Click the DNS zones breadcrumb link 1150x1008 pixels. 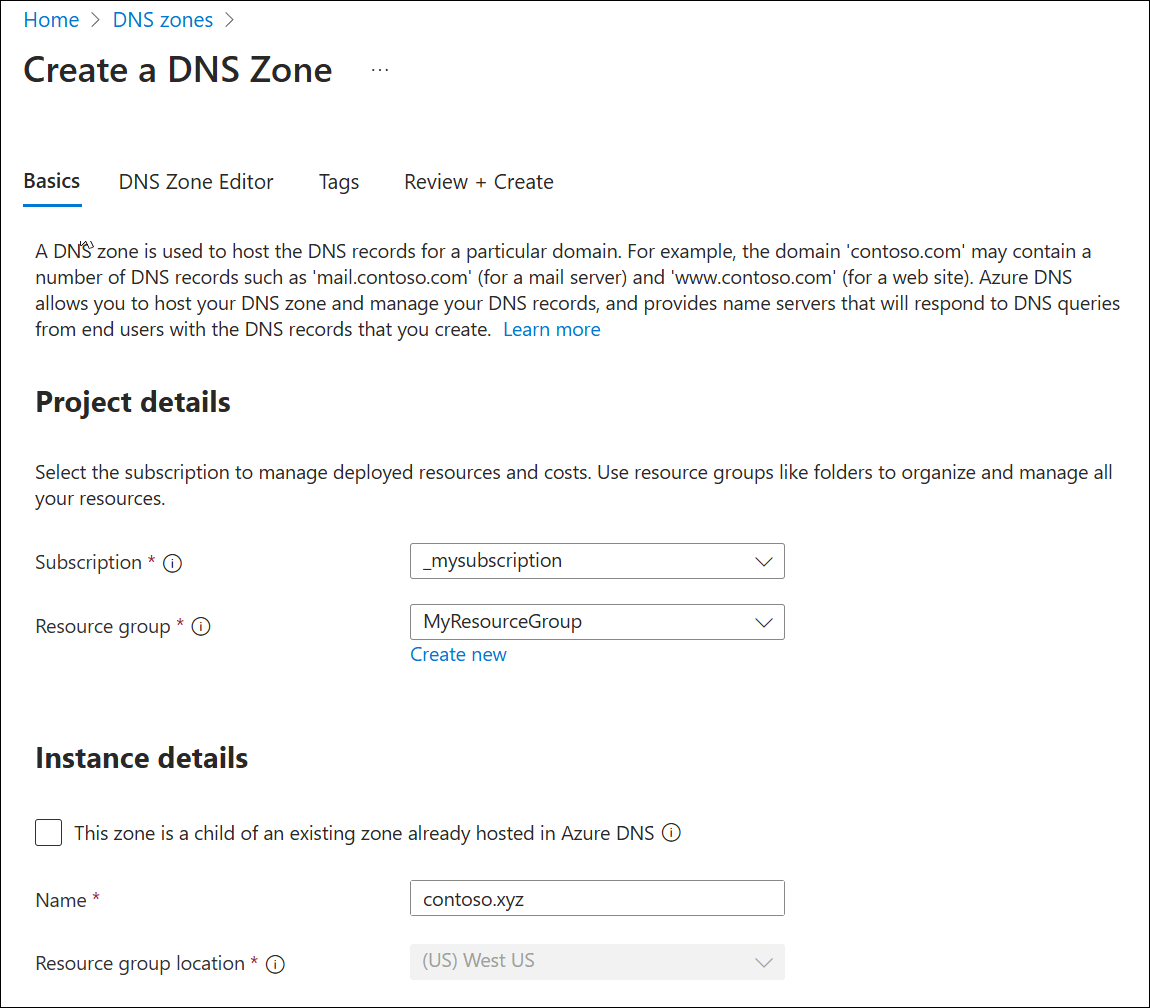pos(162,19)
